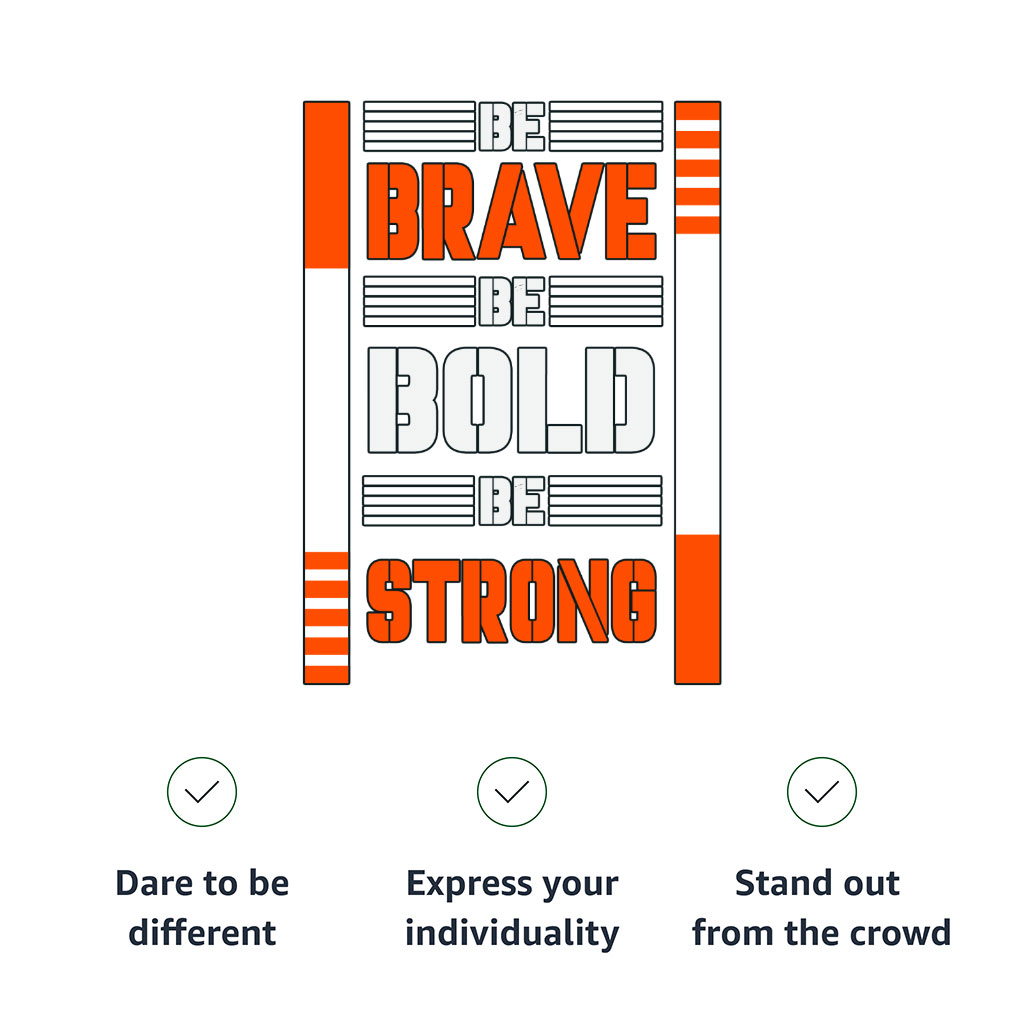Click the checkmark icon above "Dare to be different"

(x=202, y=792)
